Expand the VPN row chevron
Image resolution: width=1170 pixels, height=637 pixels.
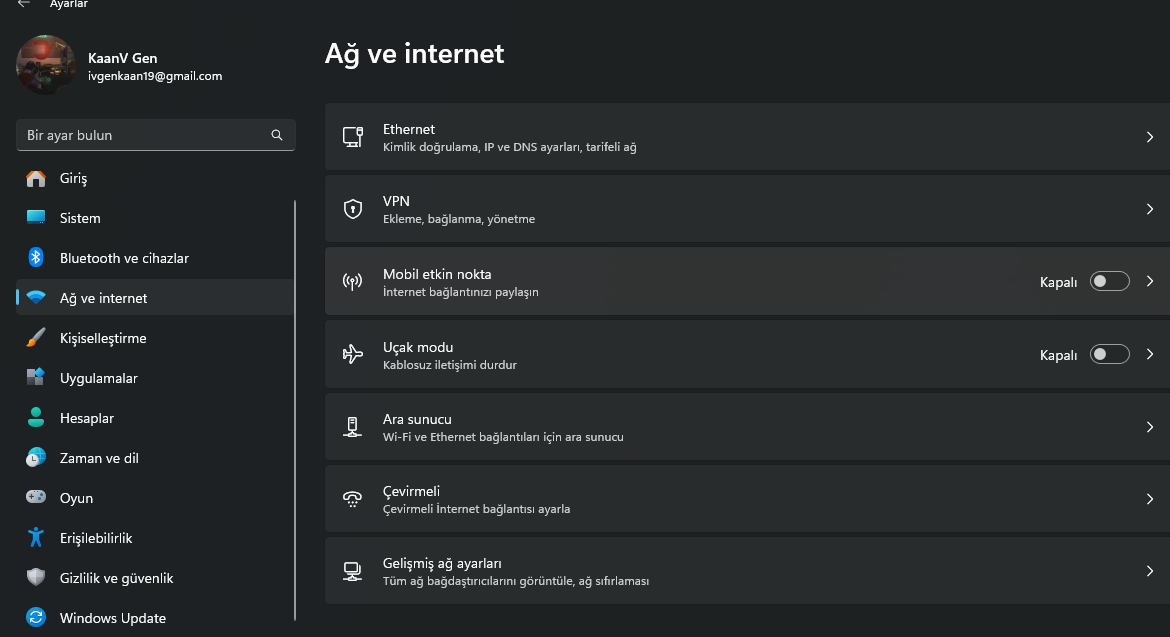[1150, 209]
